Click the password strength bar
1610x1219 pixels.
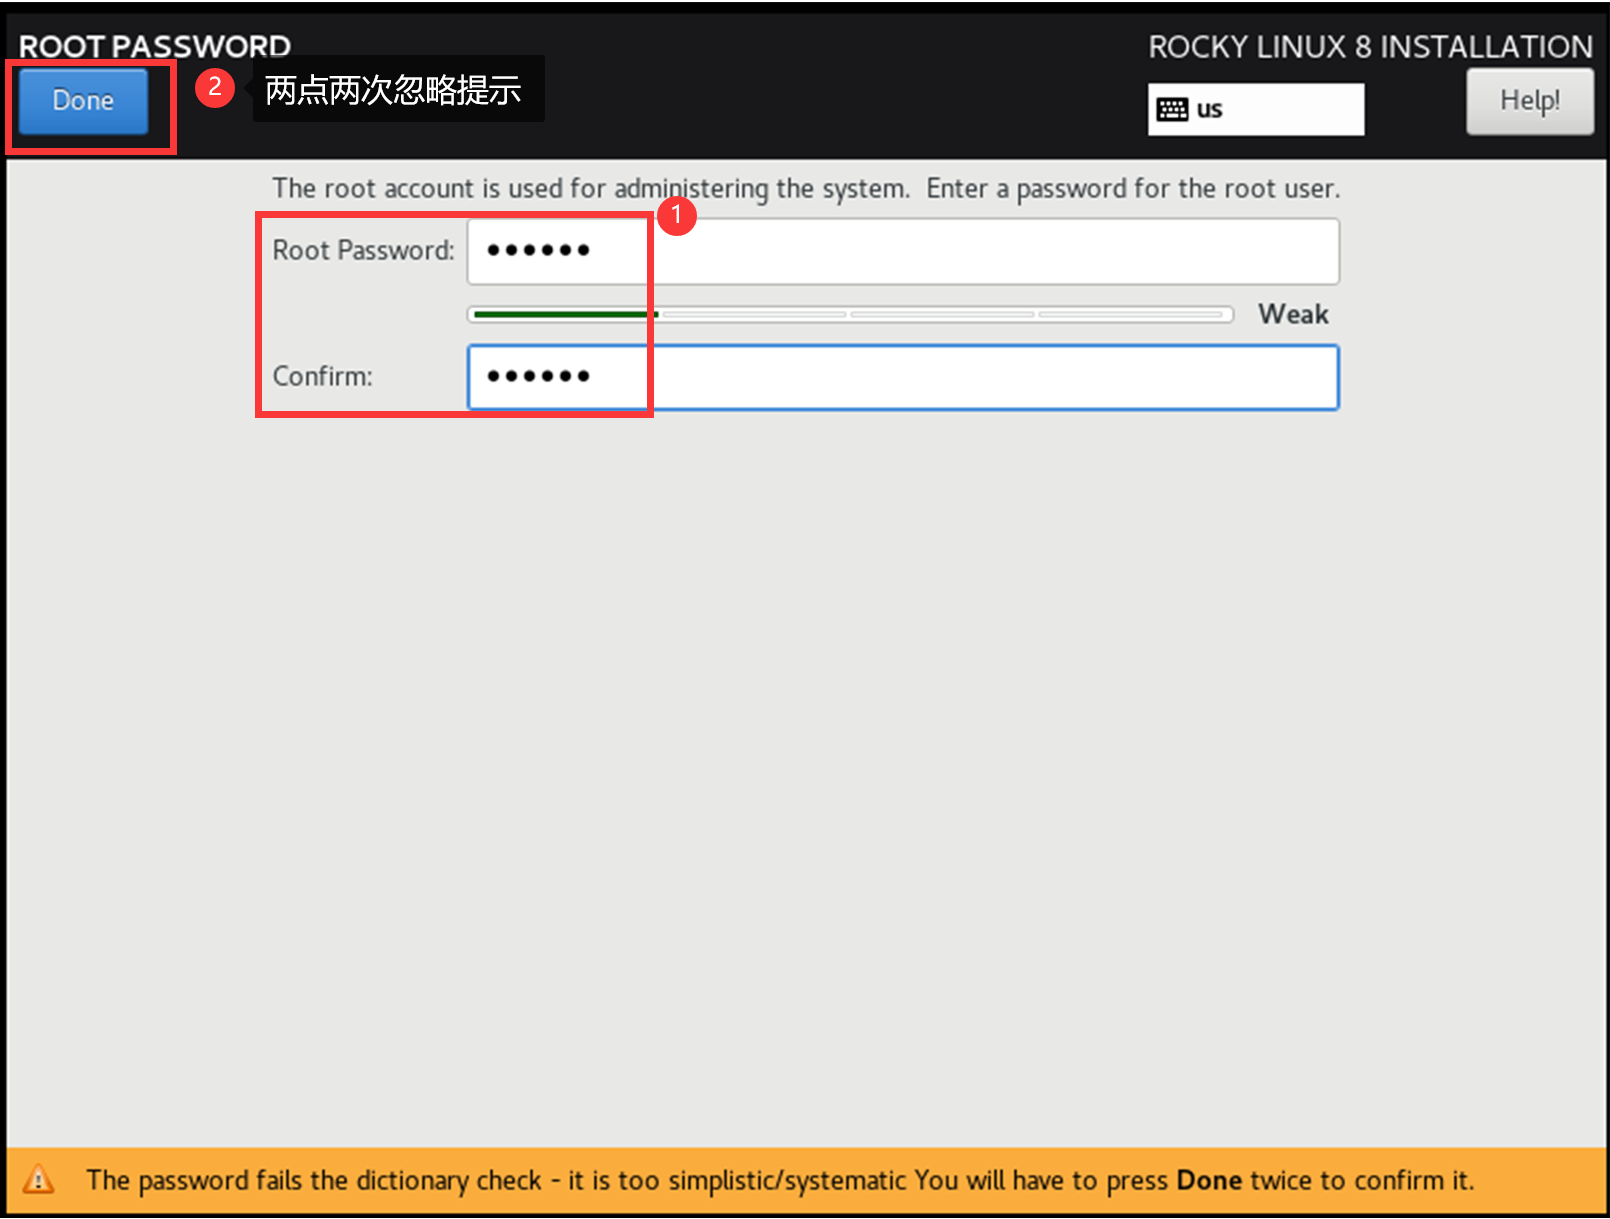[x=850, y=314]
